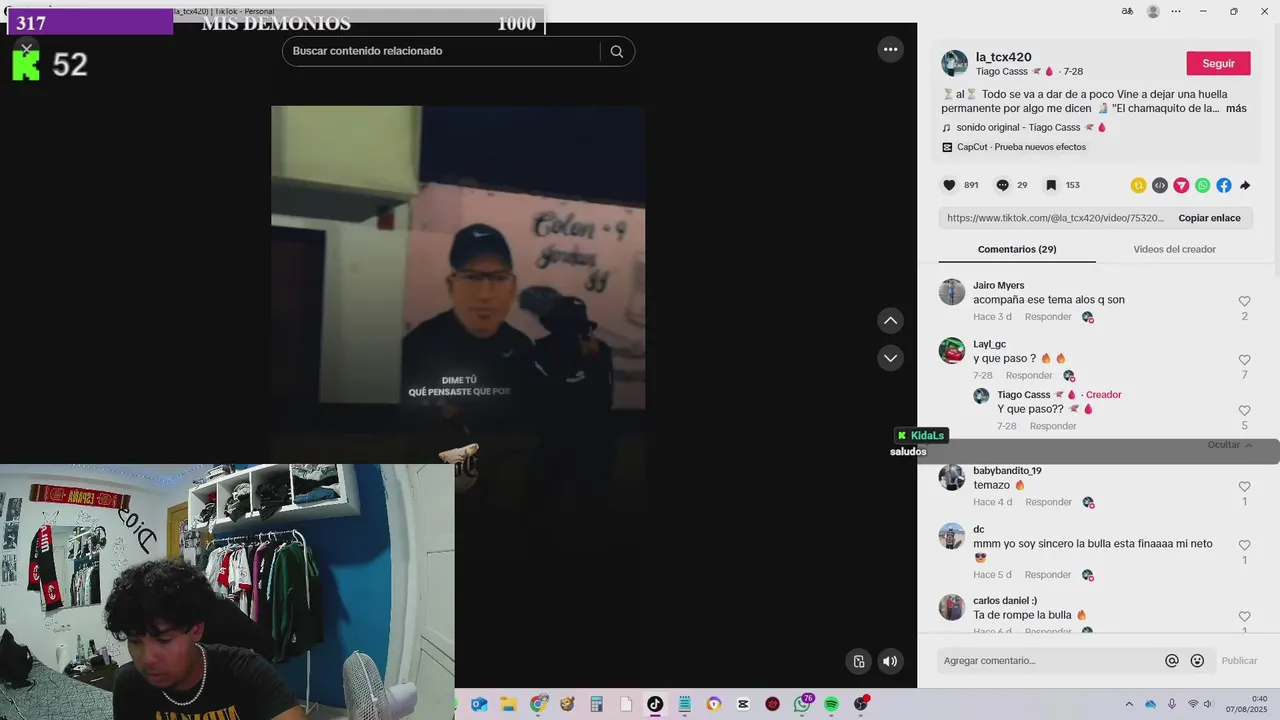
Task: Mute the video with speaker icon
Action: [x=890, y=661]
